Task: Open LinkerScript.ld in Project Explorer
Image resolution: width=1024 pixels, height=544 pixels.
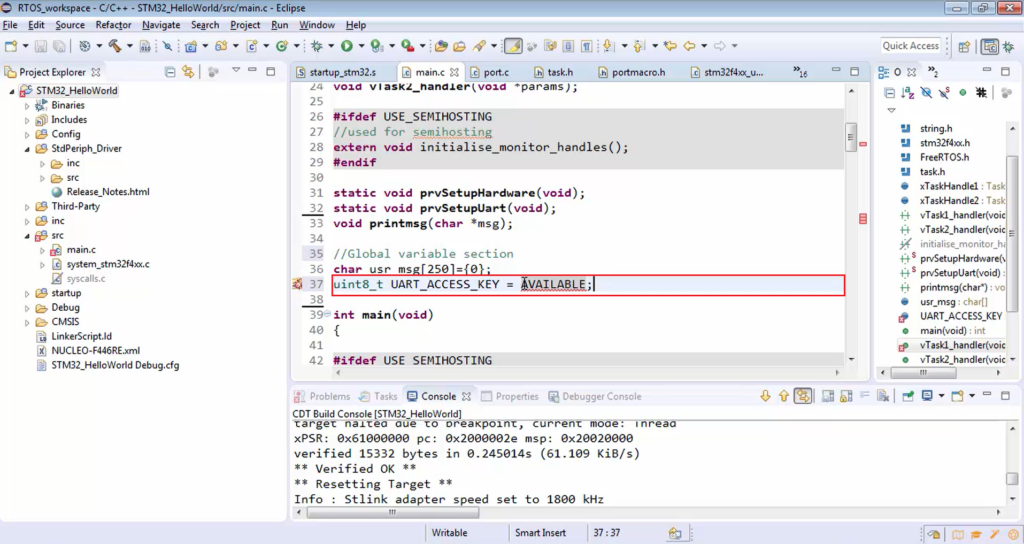Action: click(81, 336)
